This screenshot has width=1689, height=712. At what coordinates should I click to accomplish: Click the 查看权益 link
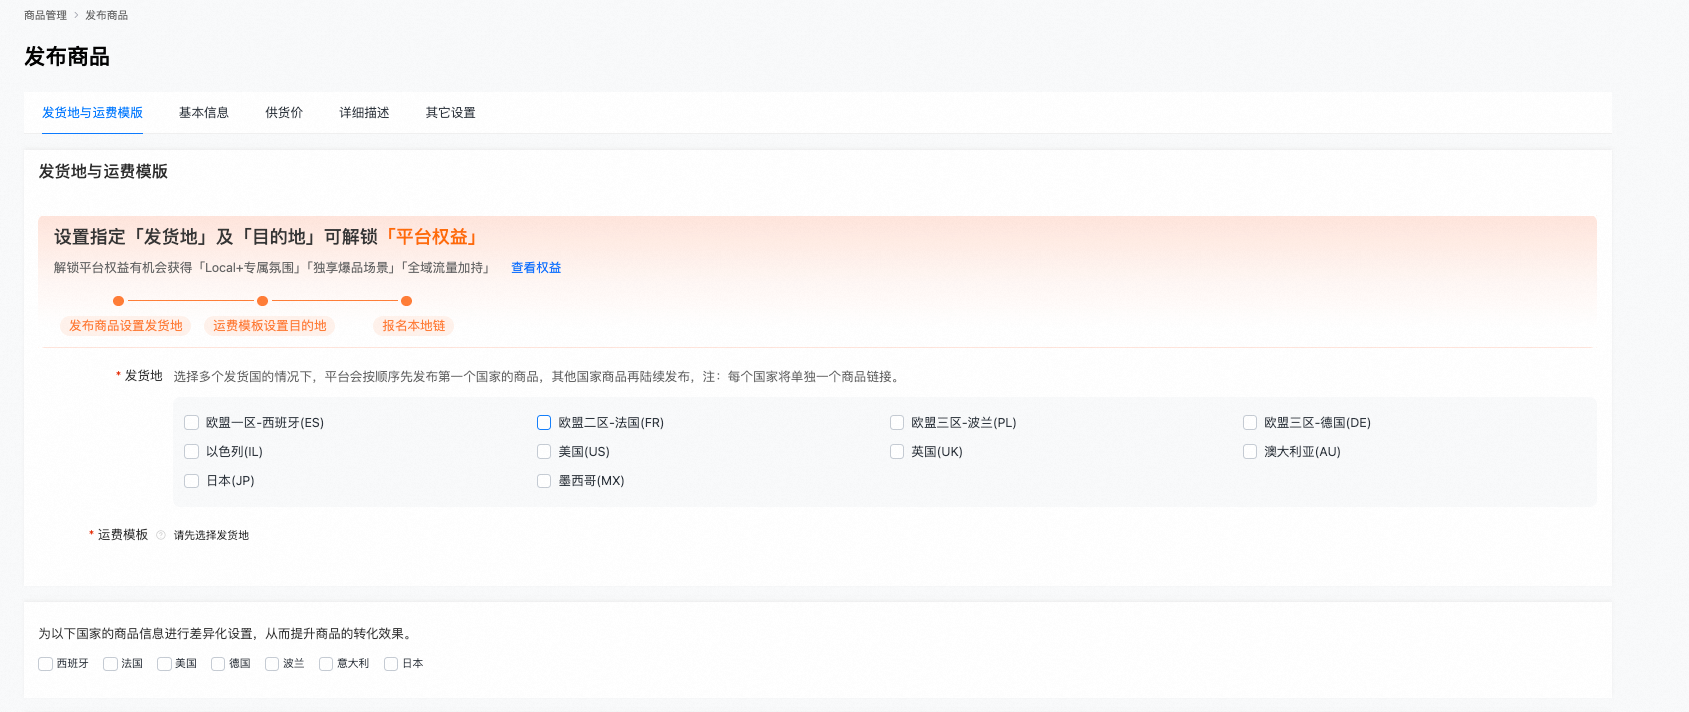click(536, 268)
